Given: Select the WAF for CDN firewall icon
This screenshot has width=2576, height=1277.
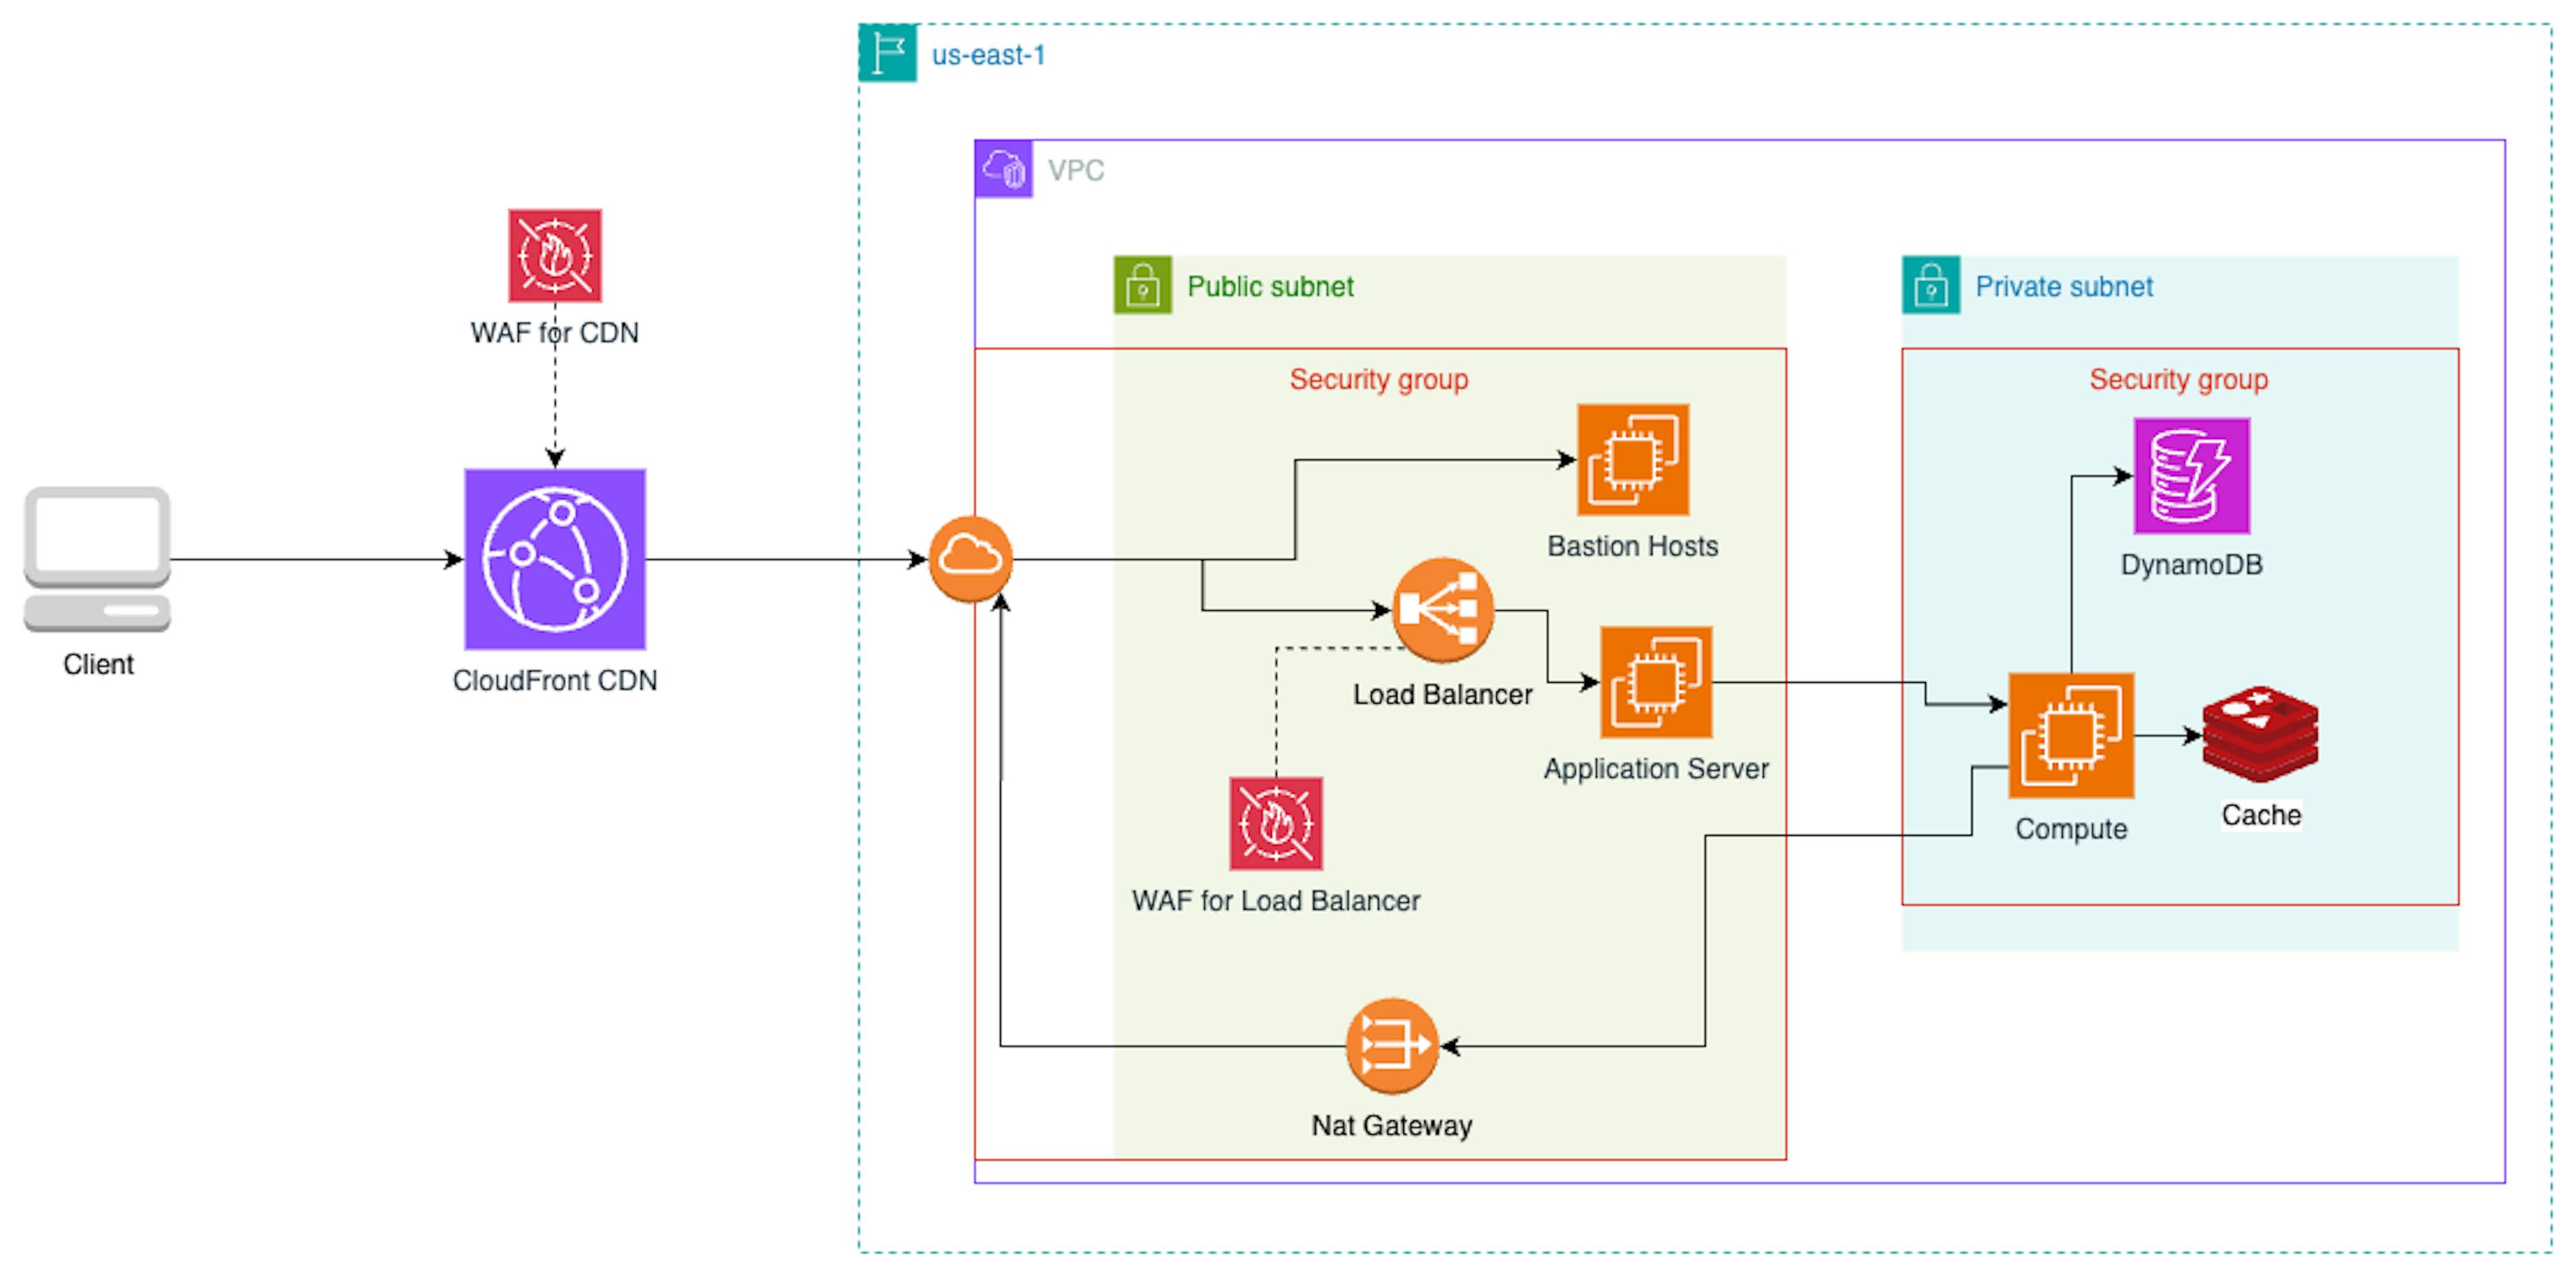Looking at the screenshot, I should tap(555, 255).
